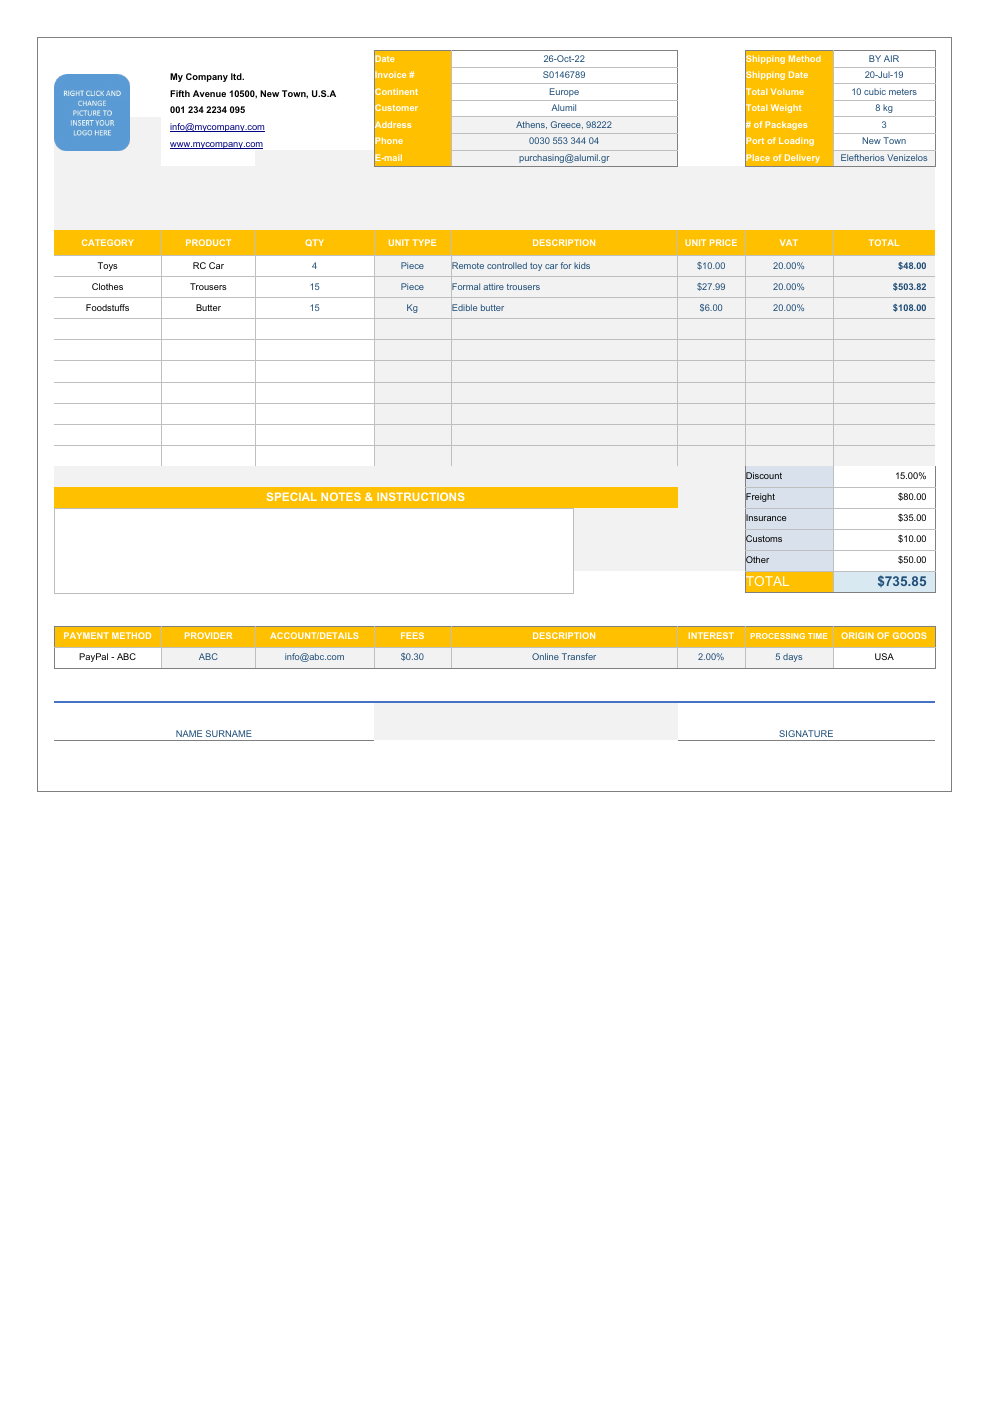Screen dimensions: 993x1404
Task: Select row total $108.00
Action: [x=884, y=308]
